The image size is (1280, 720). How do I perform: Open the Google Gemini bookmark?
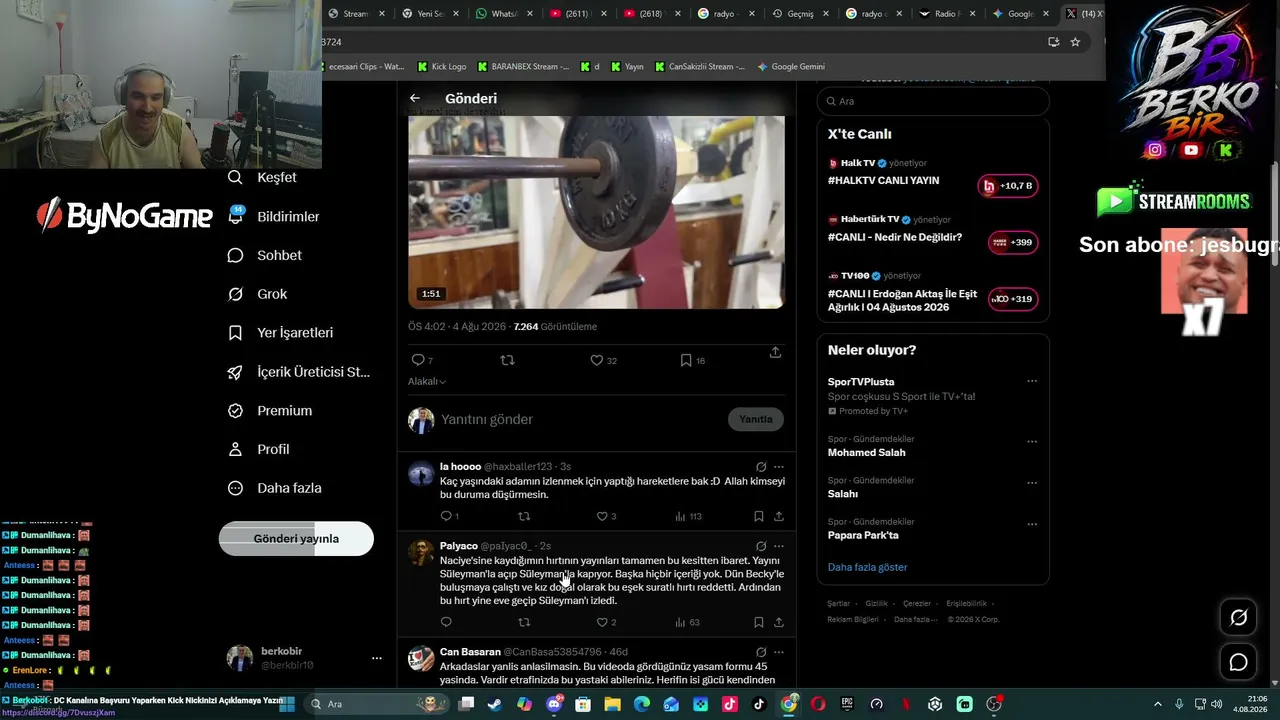791,67
